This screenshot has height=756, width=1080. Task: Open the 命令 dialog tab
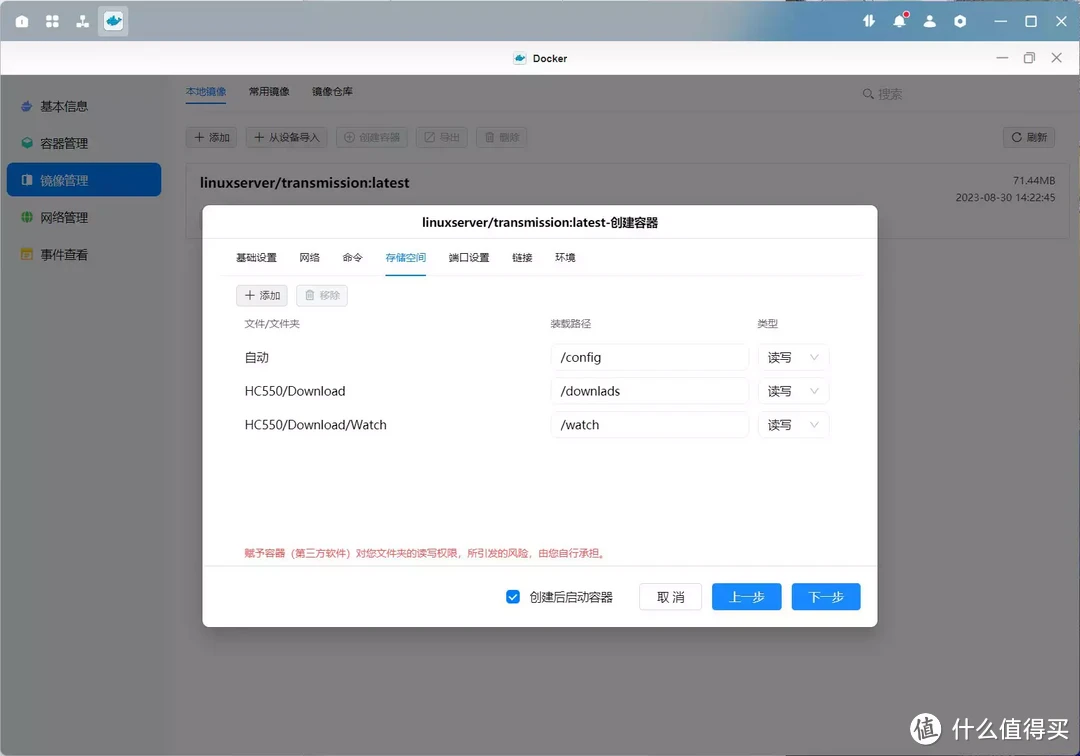click(x=352, y=258)
